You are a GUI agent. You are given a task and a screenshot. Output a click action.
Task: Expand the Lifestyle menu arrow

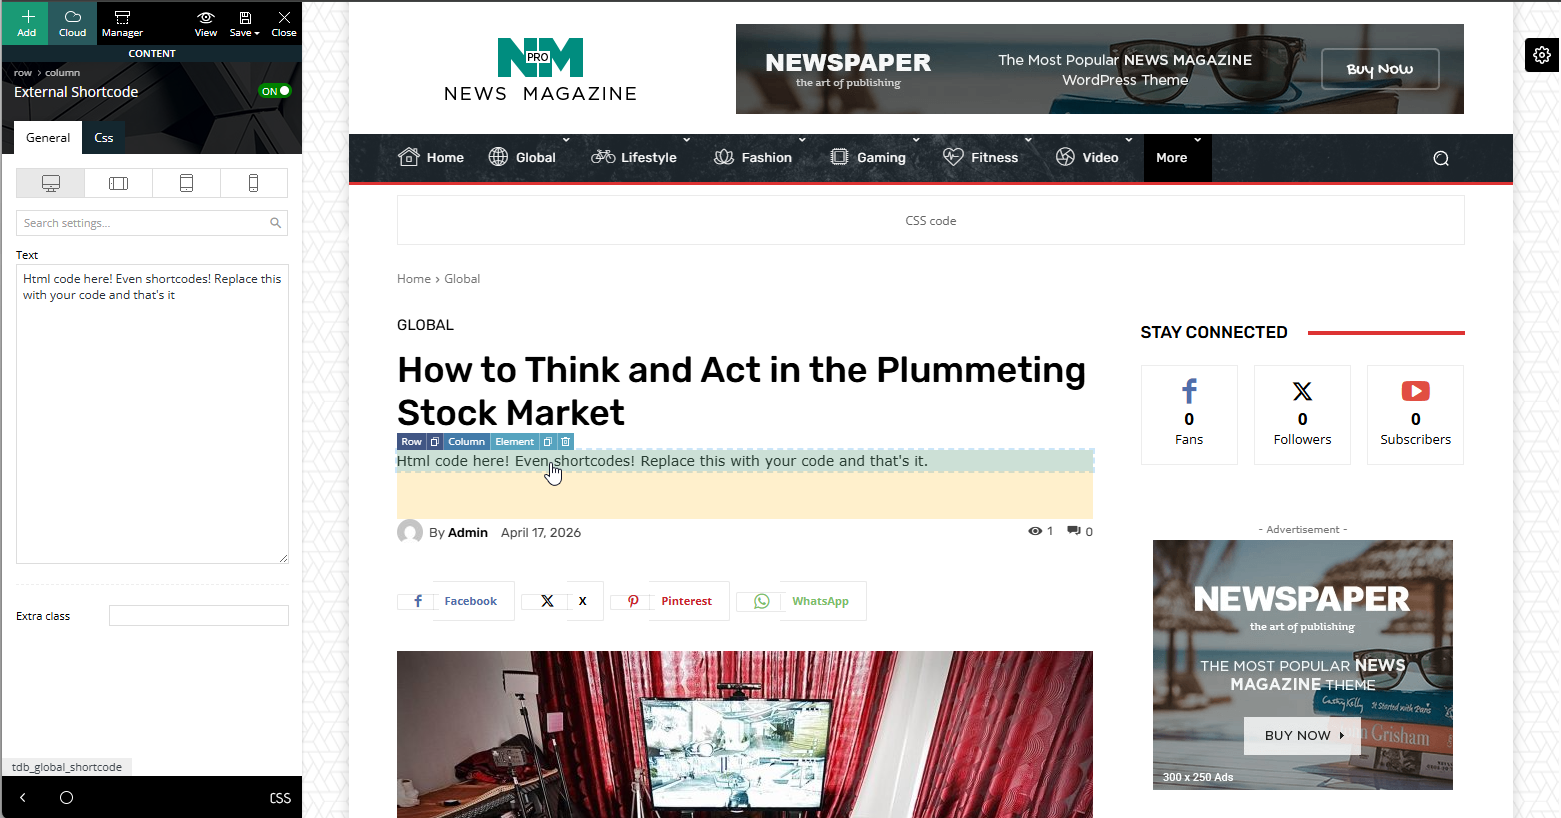coord(686,140)
